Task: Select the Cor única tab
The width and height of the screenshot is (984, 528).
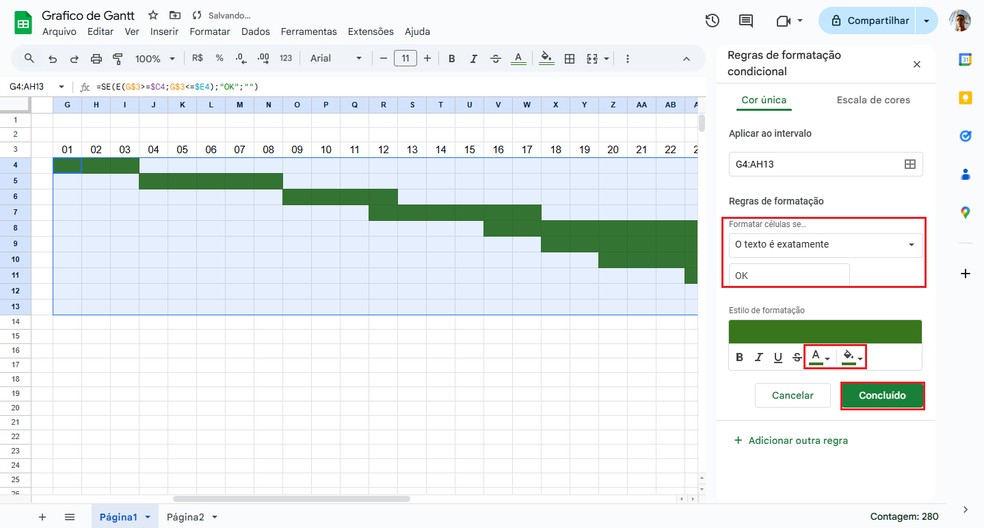Action: click(x=764, y=100)
